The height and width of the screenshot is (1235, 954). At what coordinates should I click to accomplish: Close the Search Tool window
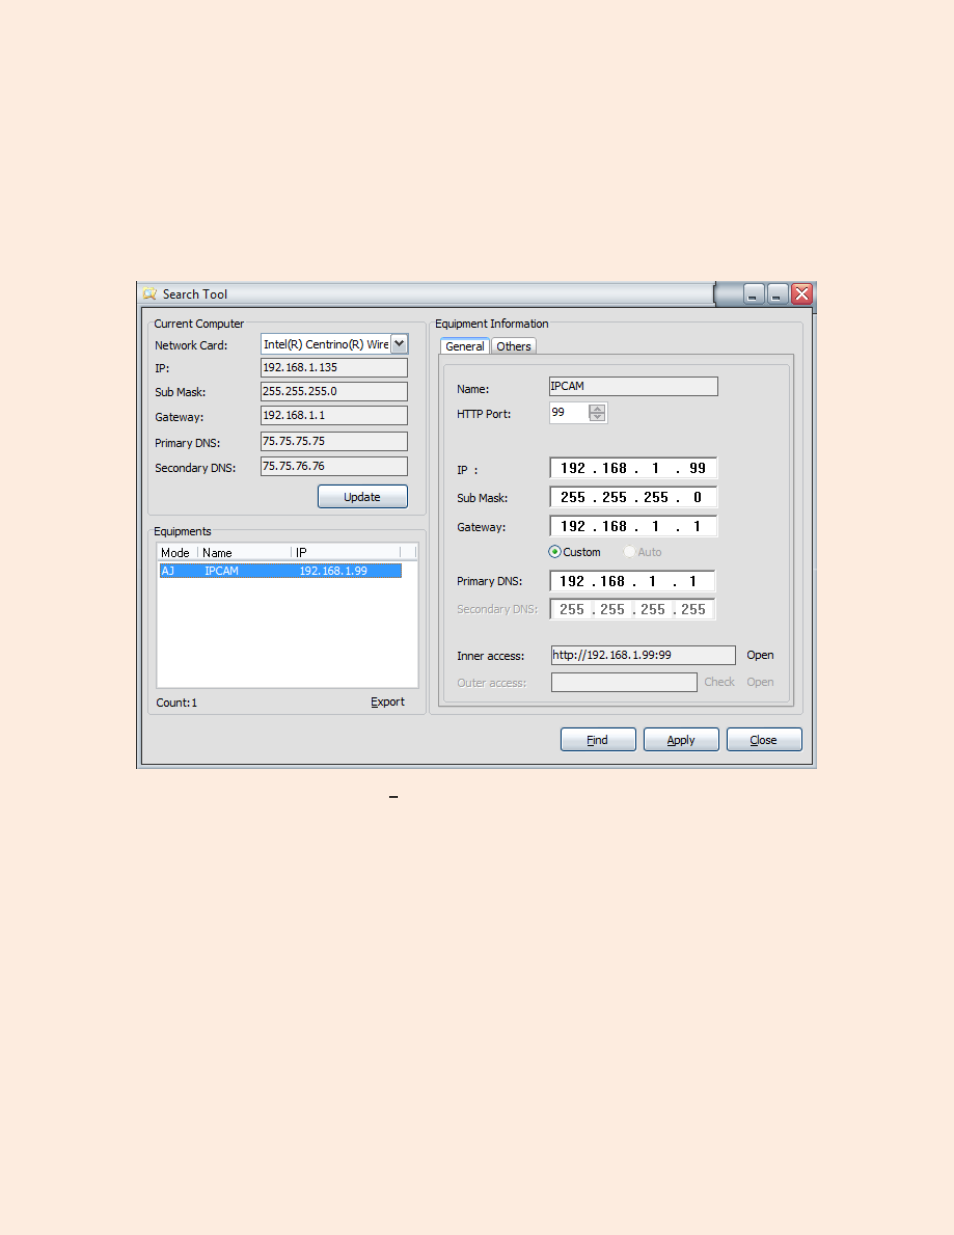[x=802, y=294]
